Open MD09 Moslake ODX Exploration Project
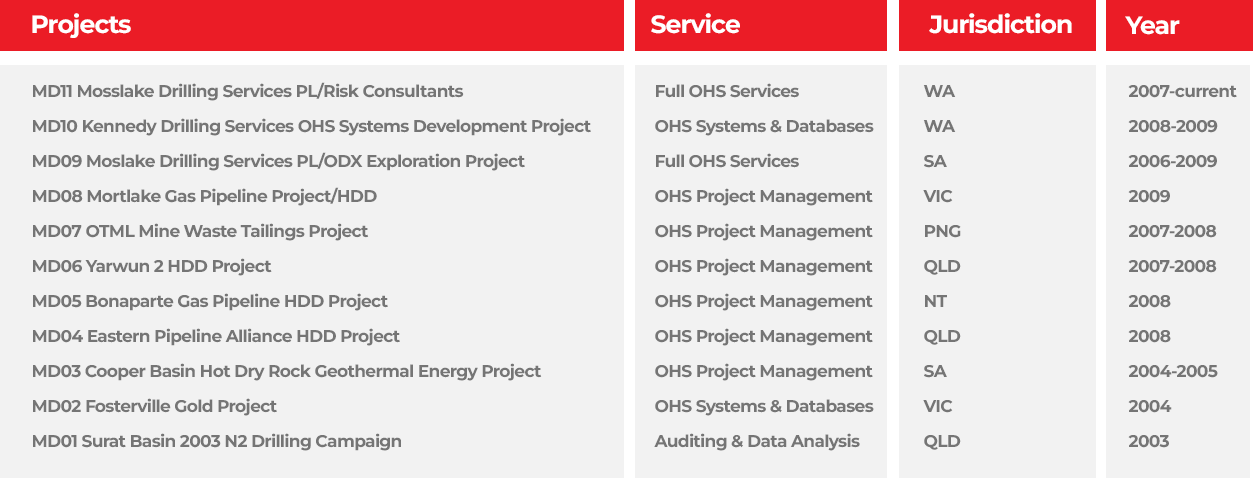 pos(278,161)
